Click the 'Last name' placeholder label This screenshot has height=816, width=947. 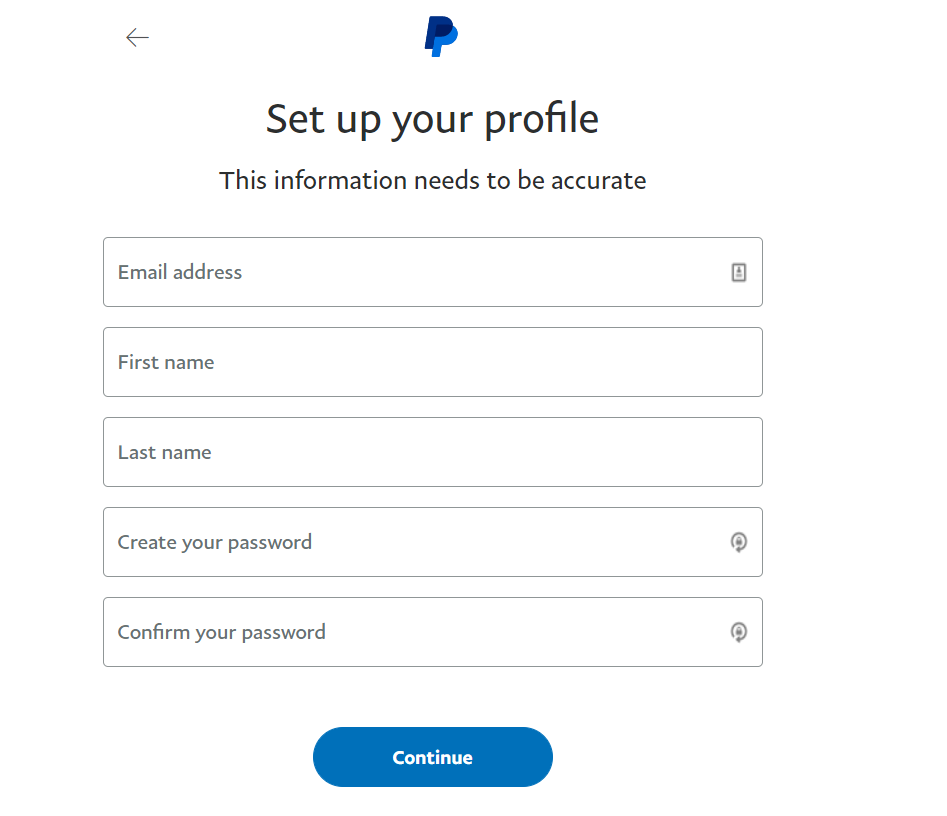click(165, 452)
